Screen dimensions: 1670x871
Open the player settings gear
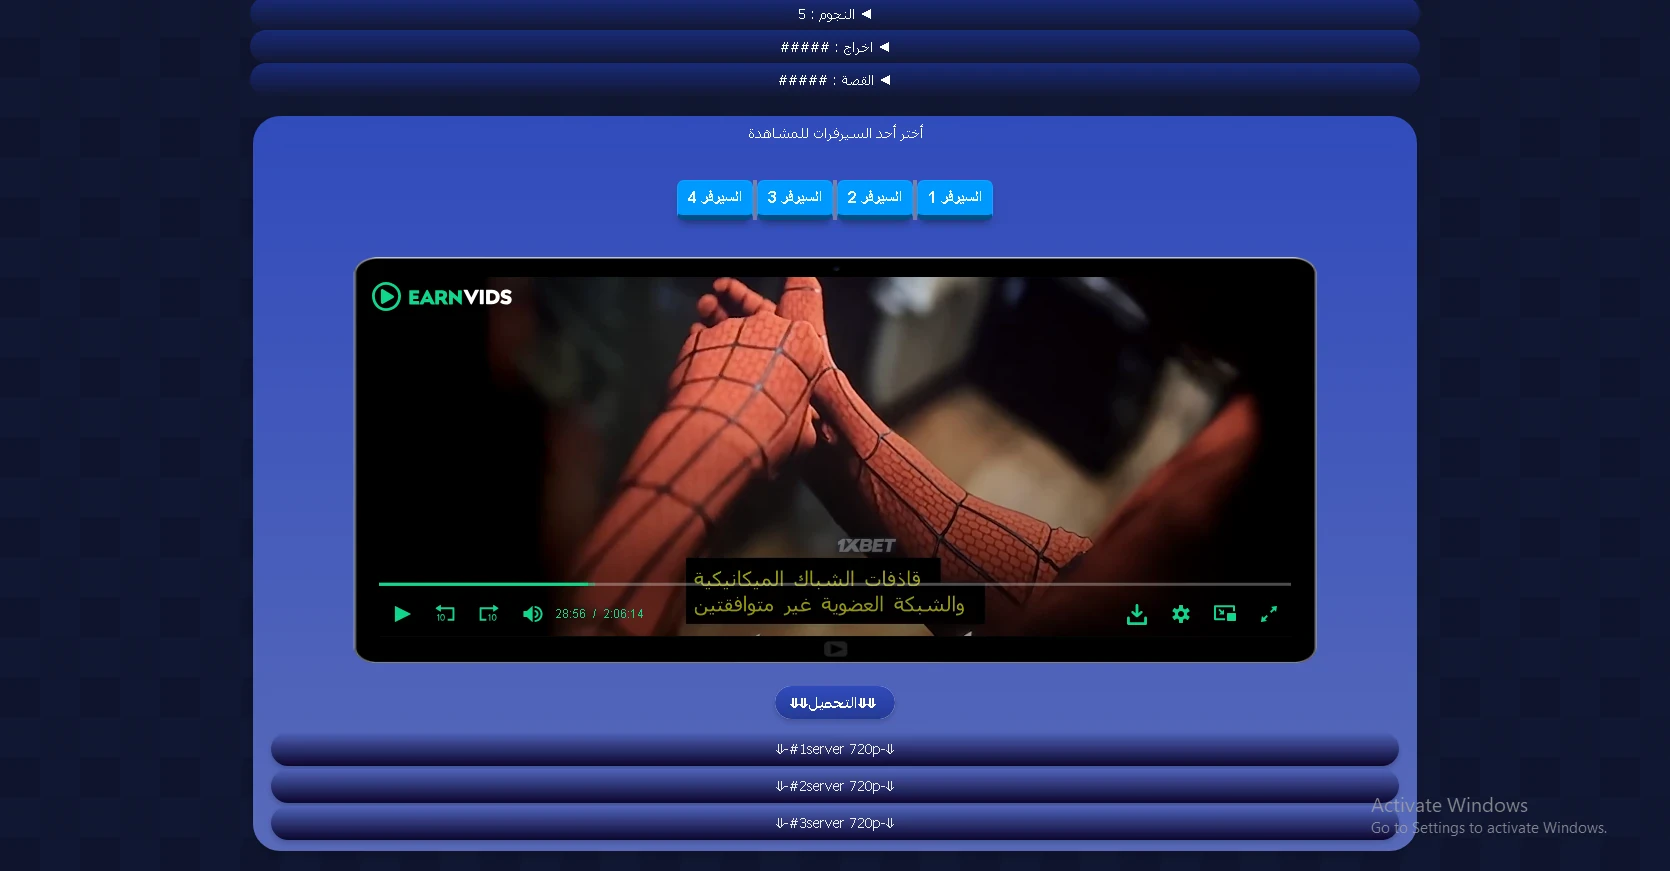click(x=1181, y=614)
